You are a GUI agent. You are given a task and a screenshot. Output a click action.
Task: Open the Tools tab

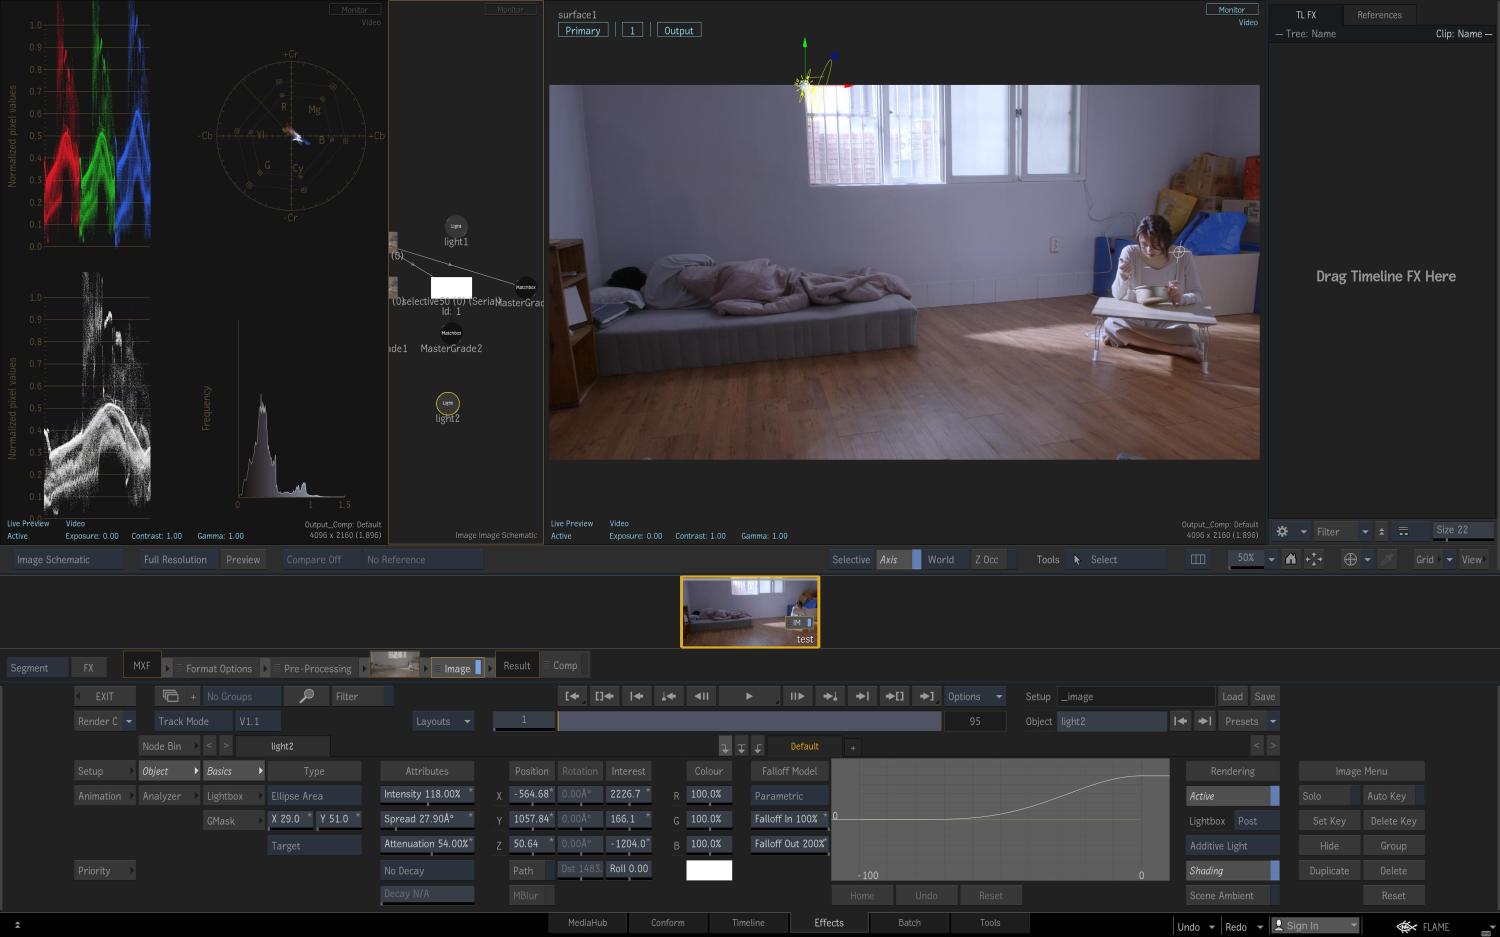[989, 923]
